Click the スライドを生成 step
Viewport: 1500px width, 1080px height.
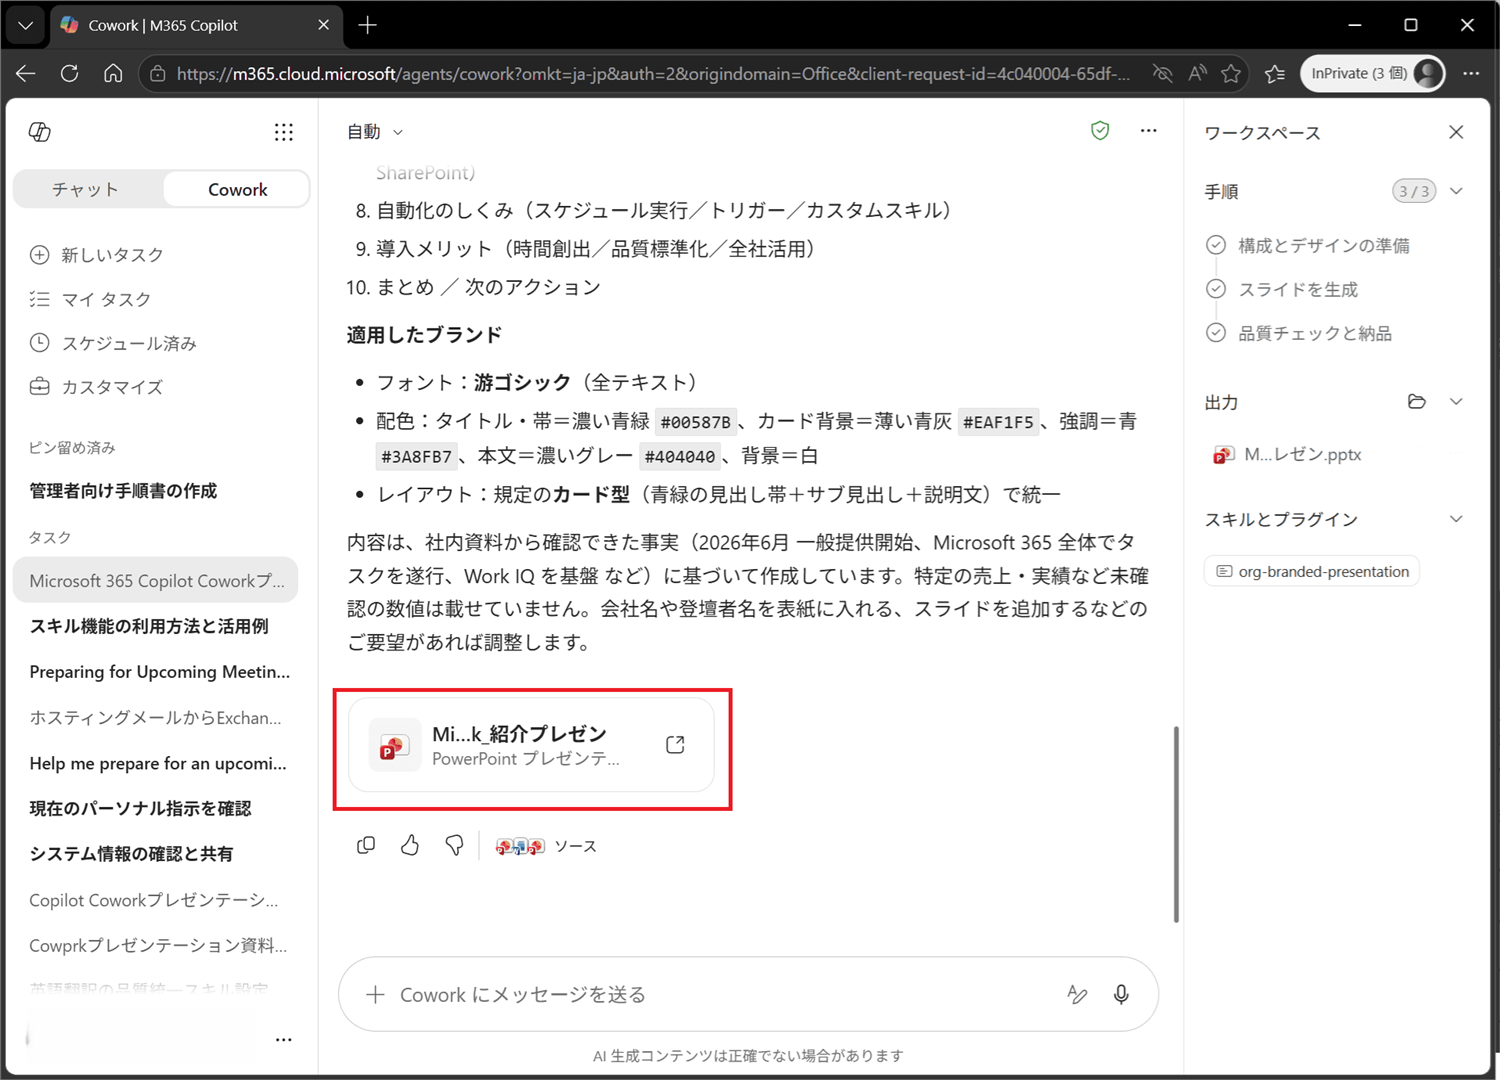[1282, 289]
